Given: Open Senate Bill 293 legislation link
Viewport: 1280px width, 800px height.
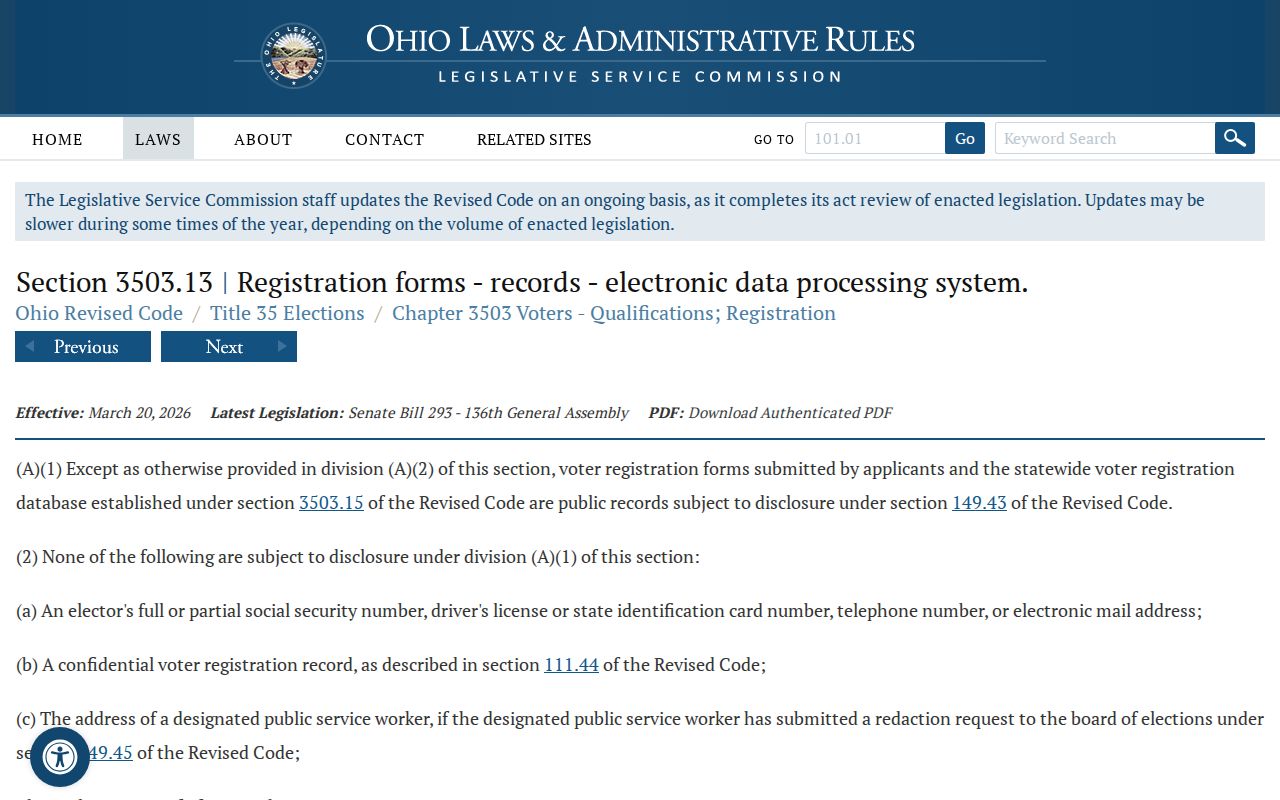Looking at the screenshot, I should tap(488, 412).
